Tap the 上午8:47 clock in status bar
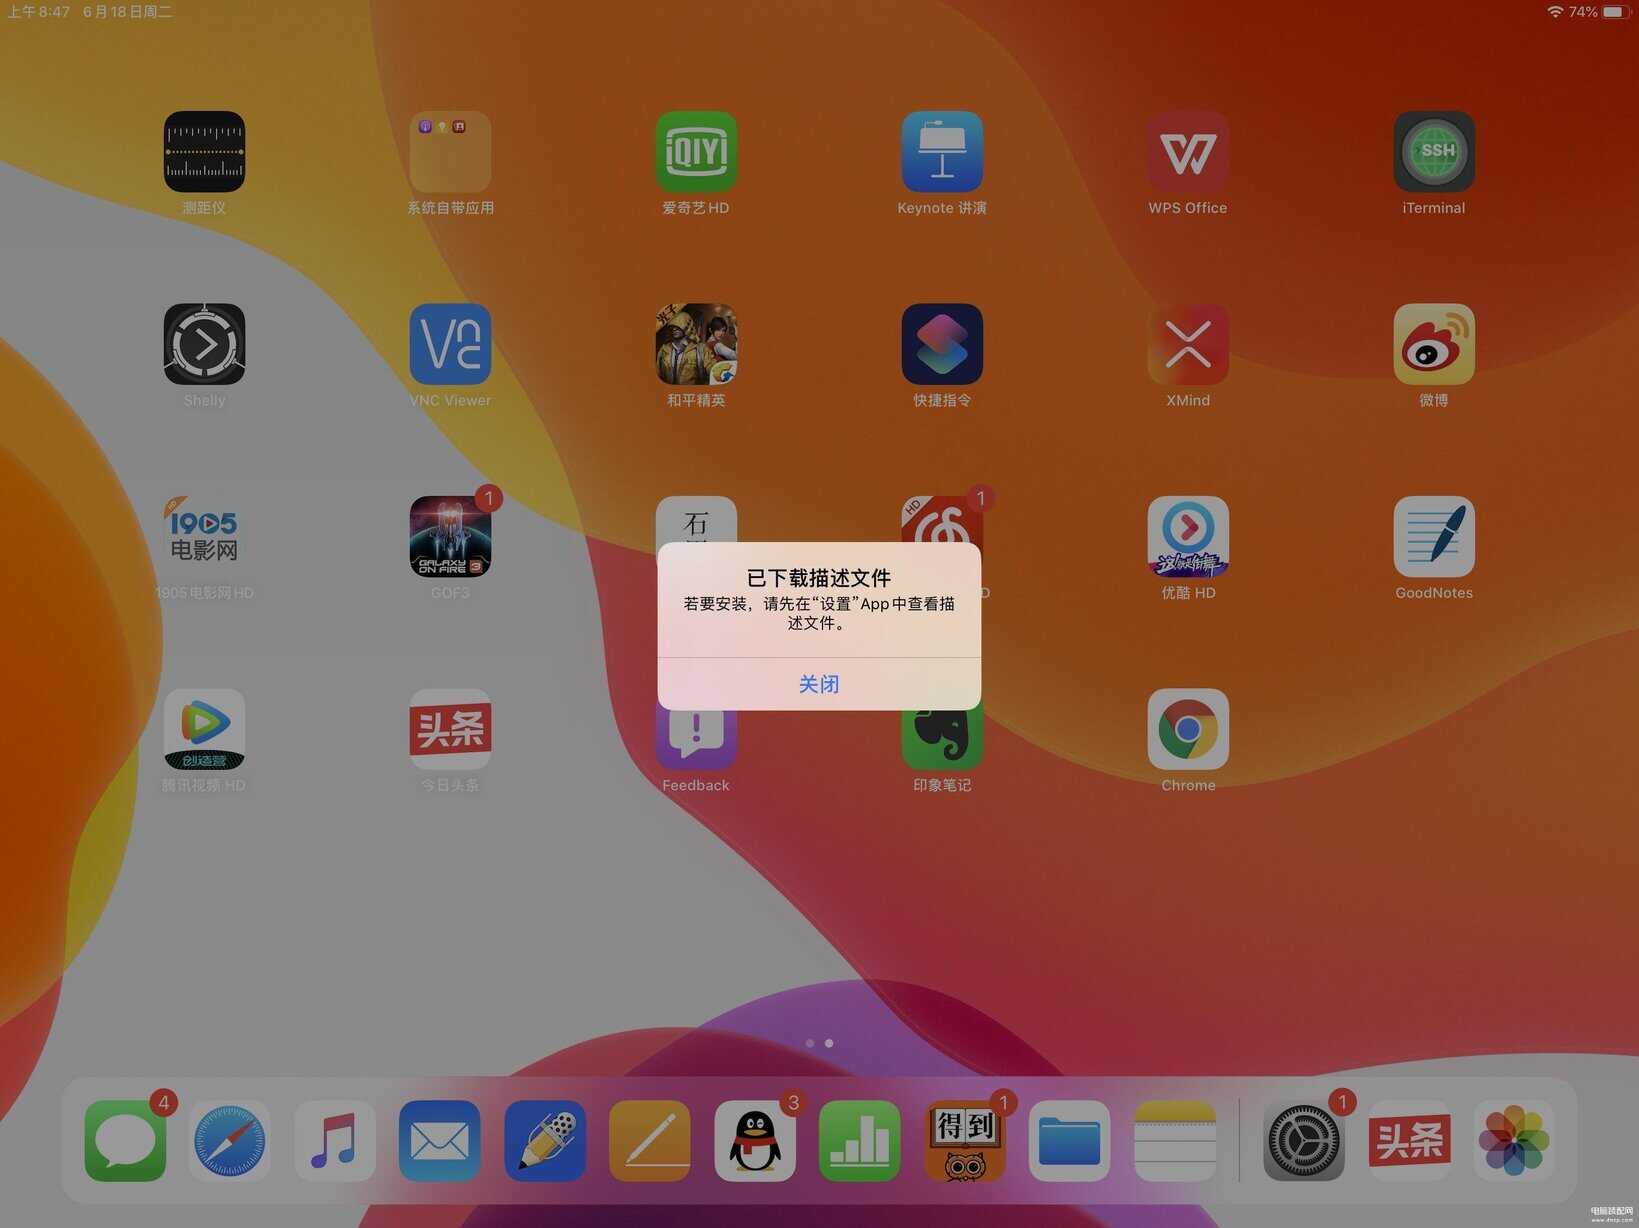Viewport: 1639px width, 1228px height. [x=39, y=12]
